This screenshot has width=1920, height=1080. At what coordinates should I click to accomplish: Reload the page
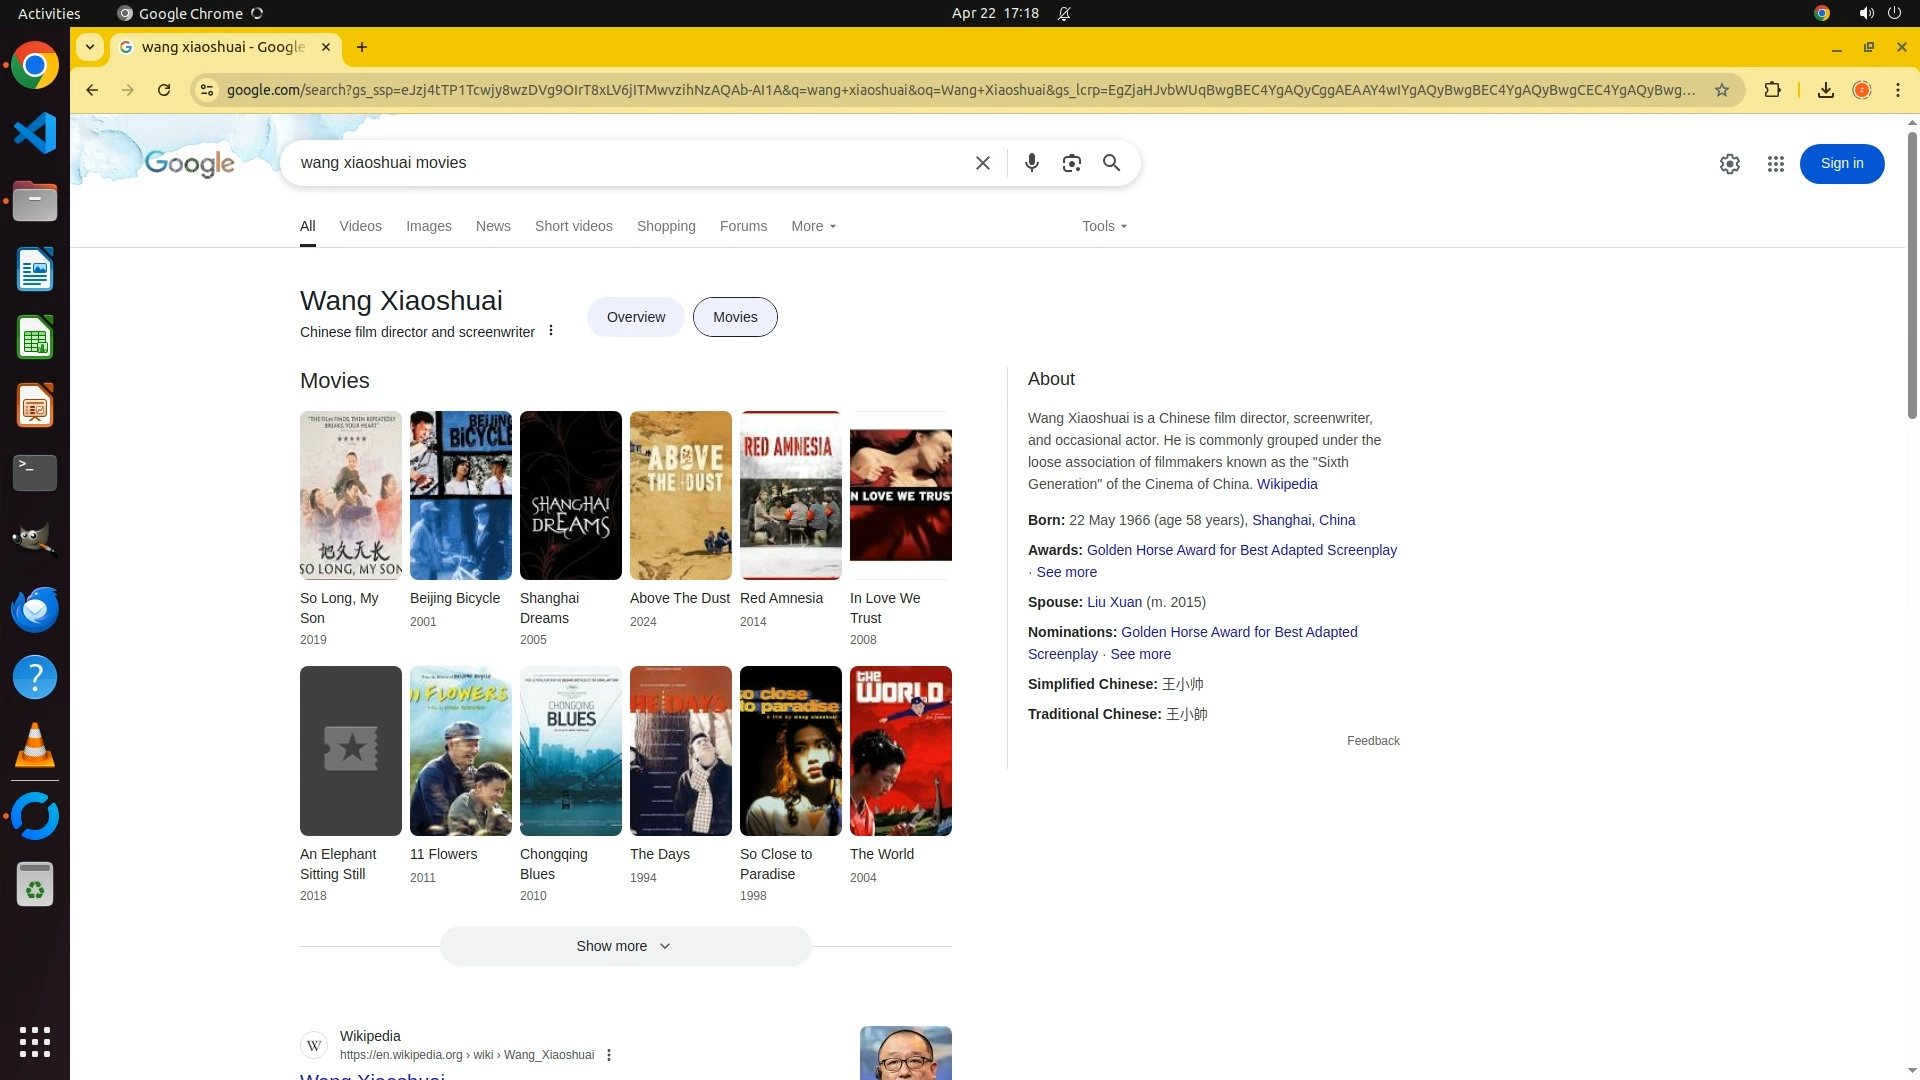tap(164, 90)
